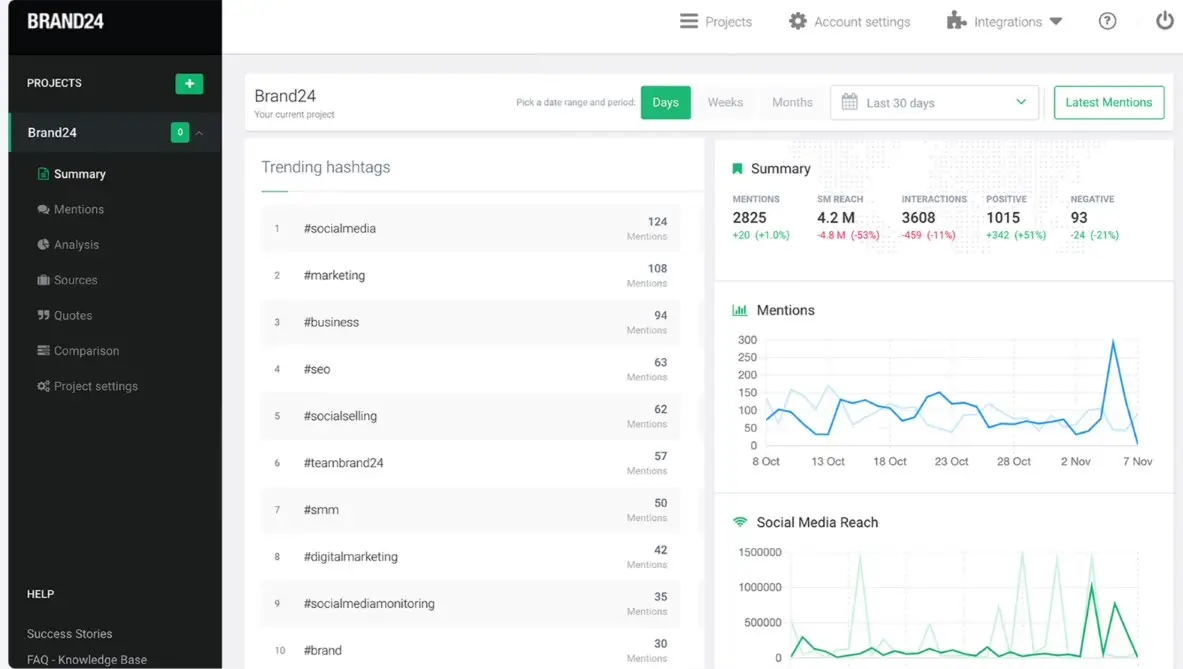Click the calendar icon in date picker

click(x=849, y=102)
